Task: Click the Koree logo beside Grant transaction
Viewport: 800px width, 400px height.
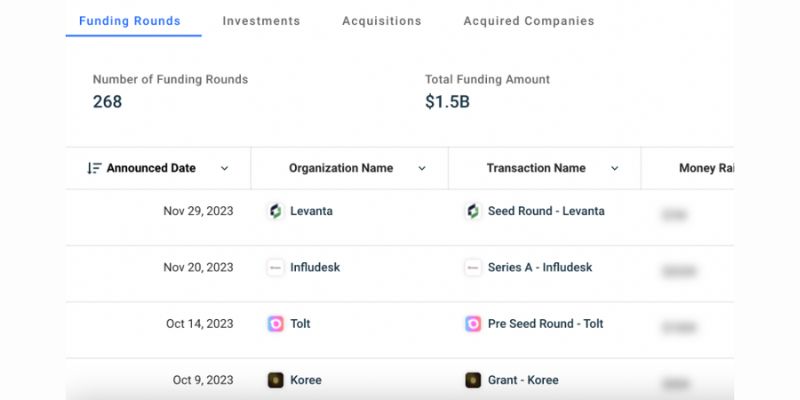Action: (x=473, y=380)
